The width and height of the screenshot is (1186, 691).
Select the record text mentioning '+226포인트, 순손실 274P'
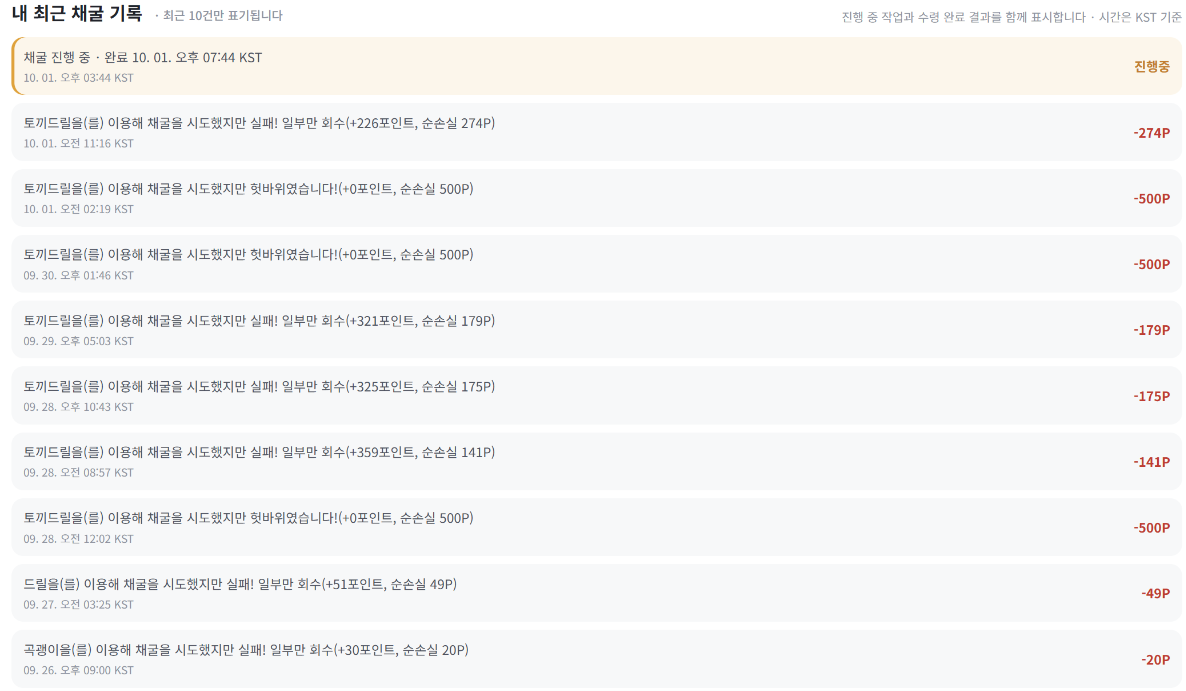click(259, 123)
